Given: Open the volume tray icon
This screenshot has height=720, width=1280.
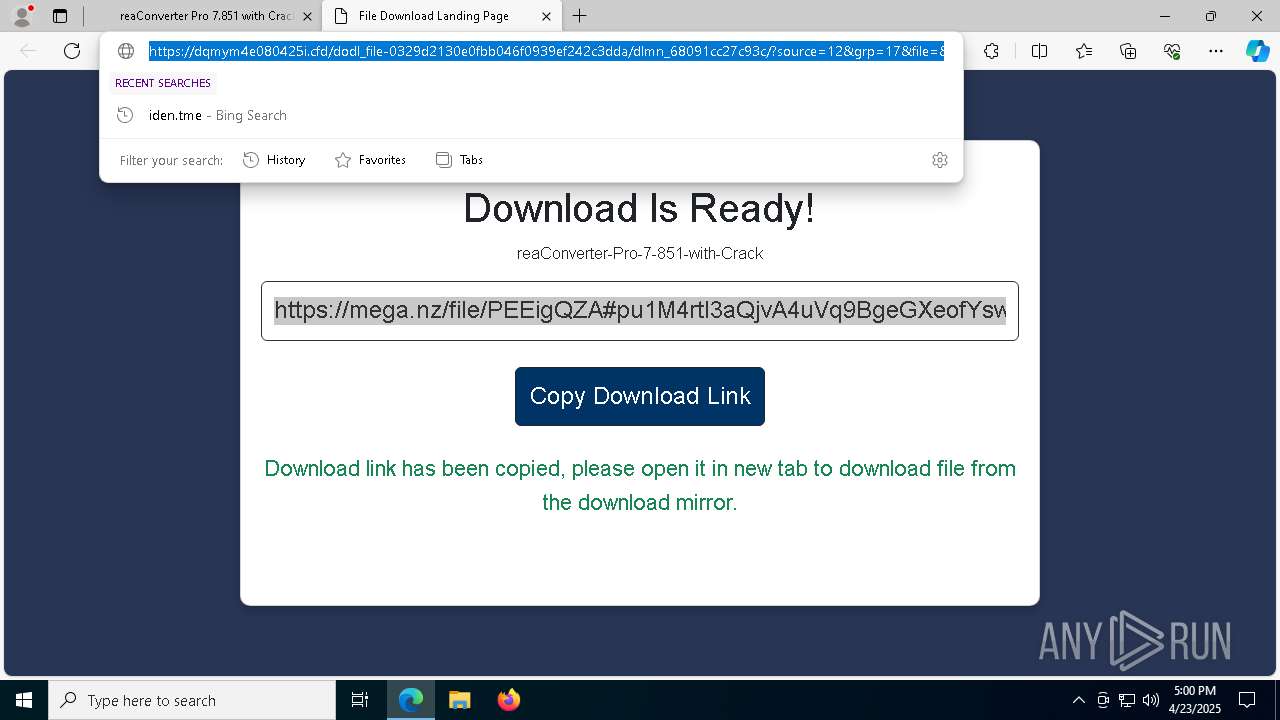Looking at the screenshot, I should (1150, 700).
